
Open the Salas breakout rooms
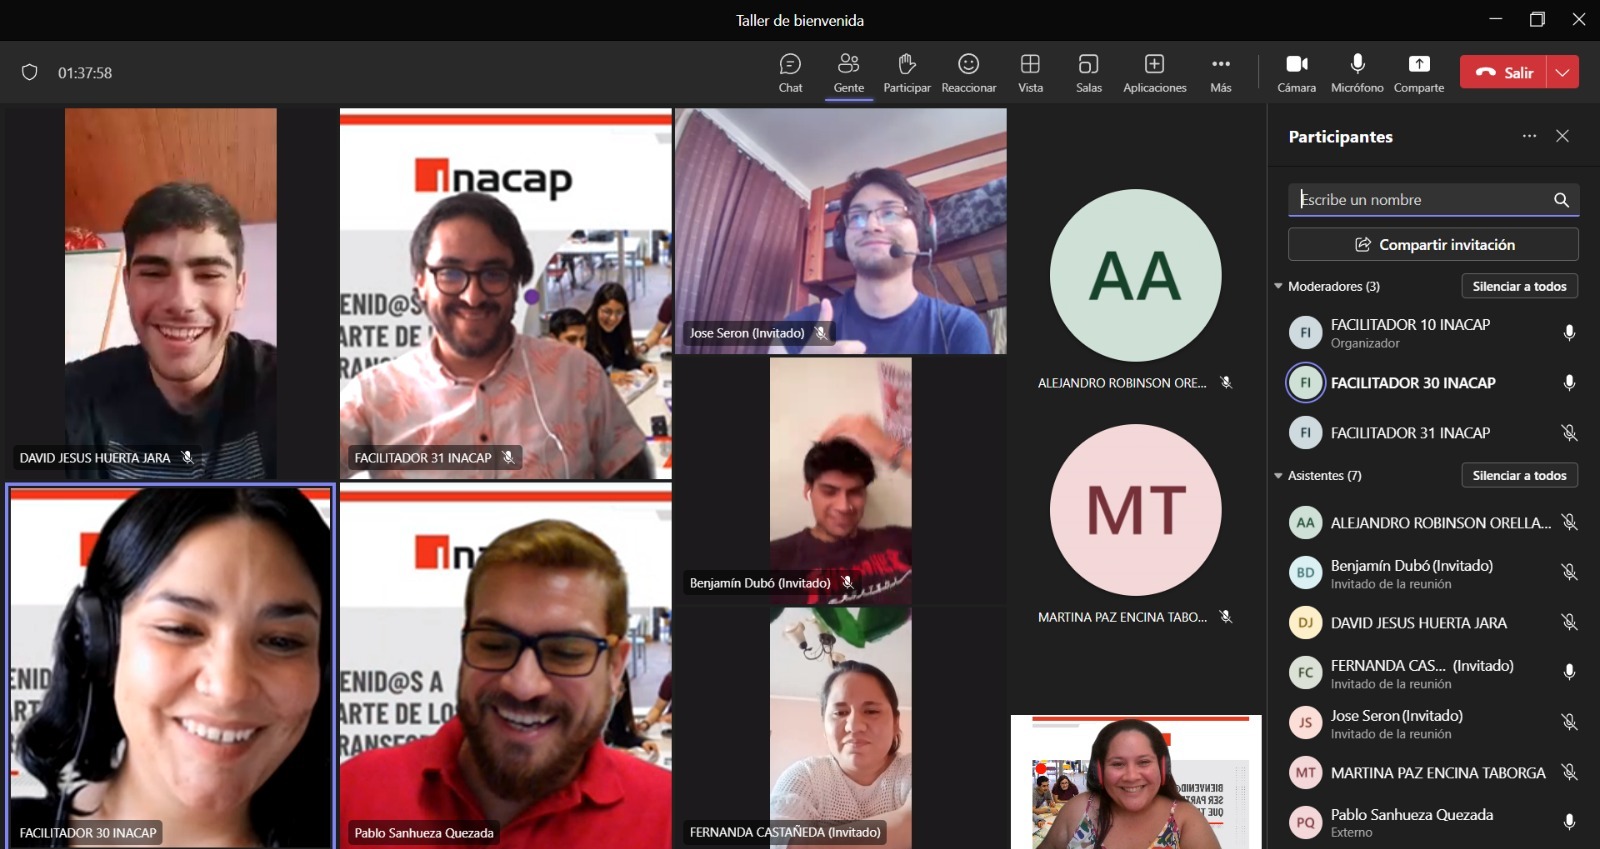(1088, 73)
